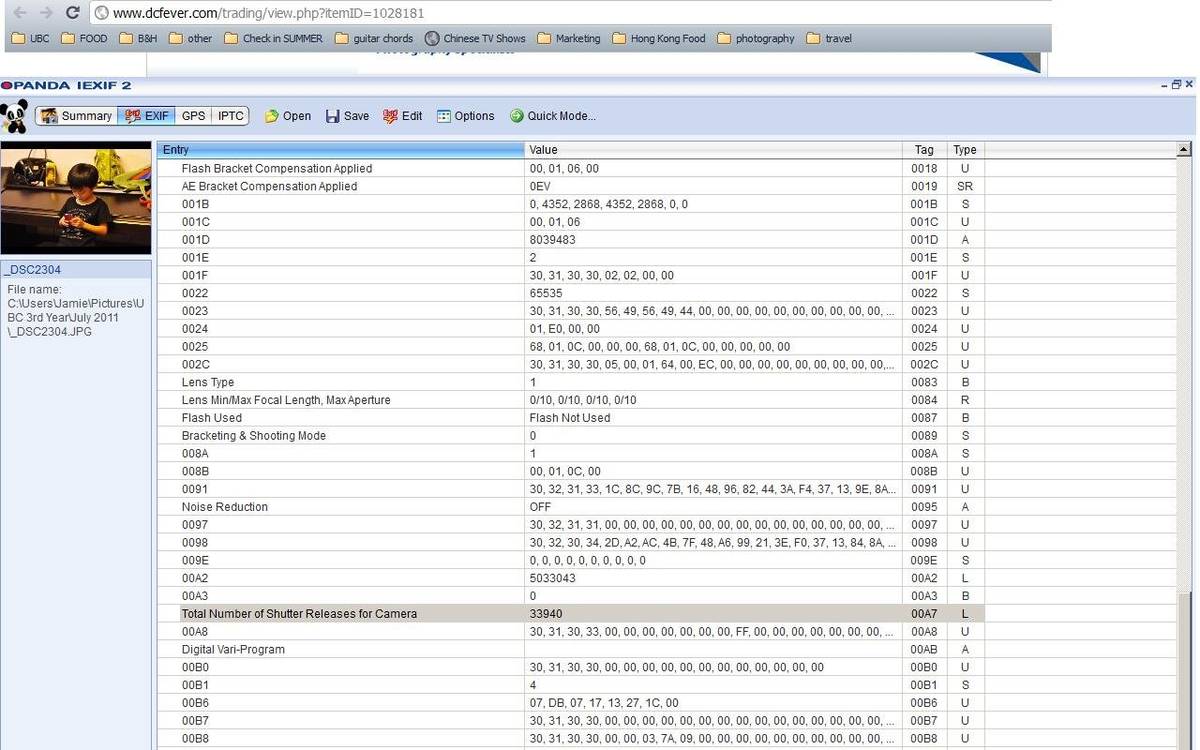
Task: Select Total Number of Shutter Releases row
Action: pyautogui.click(x=570, y=614)
